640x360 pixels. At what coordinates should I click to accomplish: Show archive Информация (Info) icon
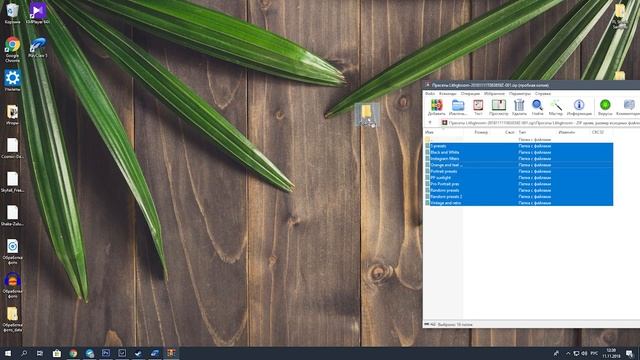click(x=579, y=107)
